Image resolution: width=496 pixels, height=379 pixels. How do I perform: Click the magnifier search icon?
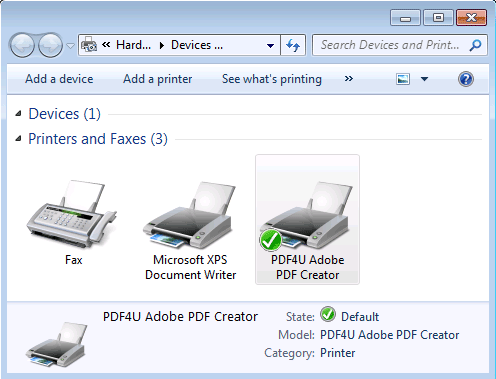pyautogui.click(x=475, y=45)
